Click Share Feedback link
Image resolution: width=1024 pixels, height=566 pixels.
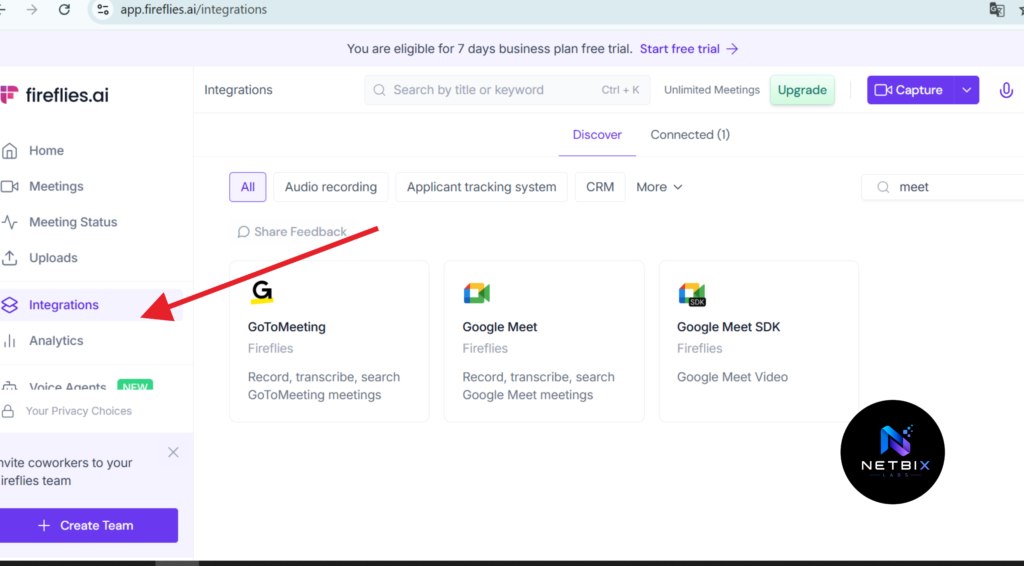292,232
